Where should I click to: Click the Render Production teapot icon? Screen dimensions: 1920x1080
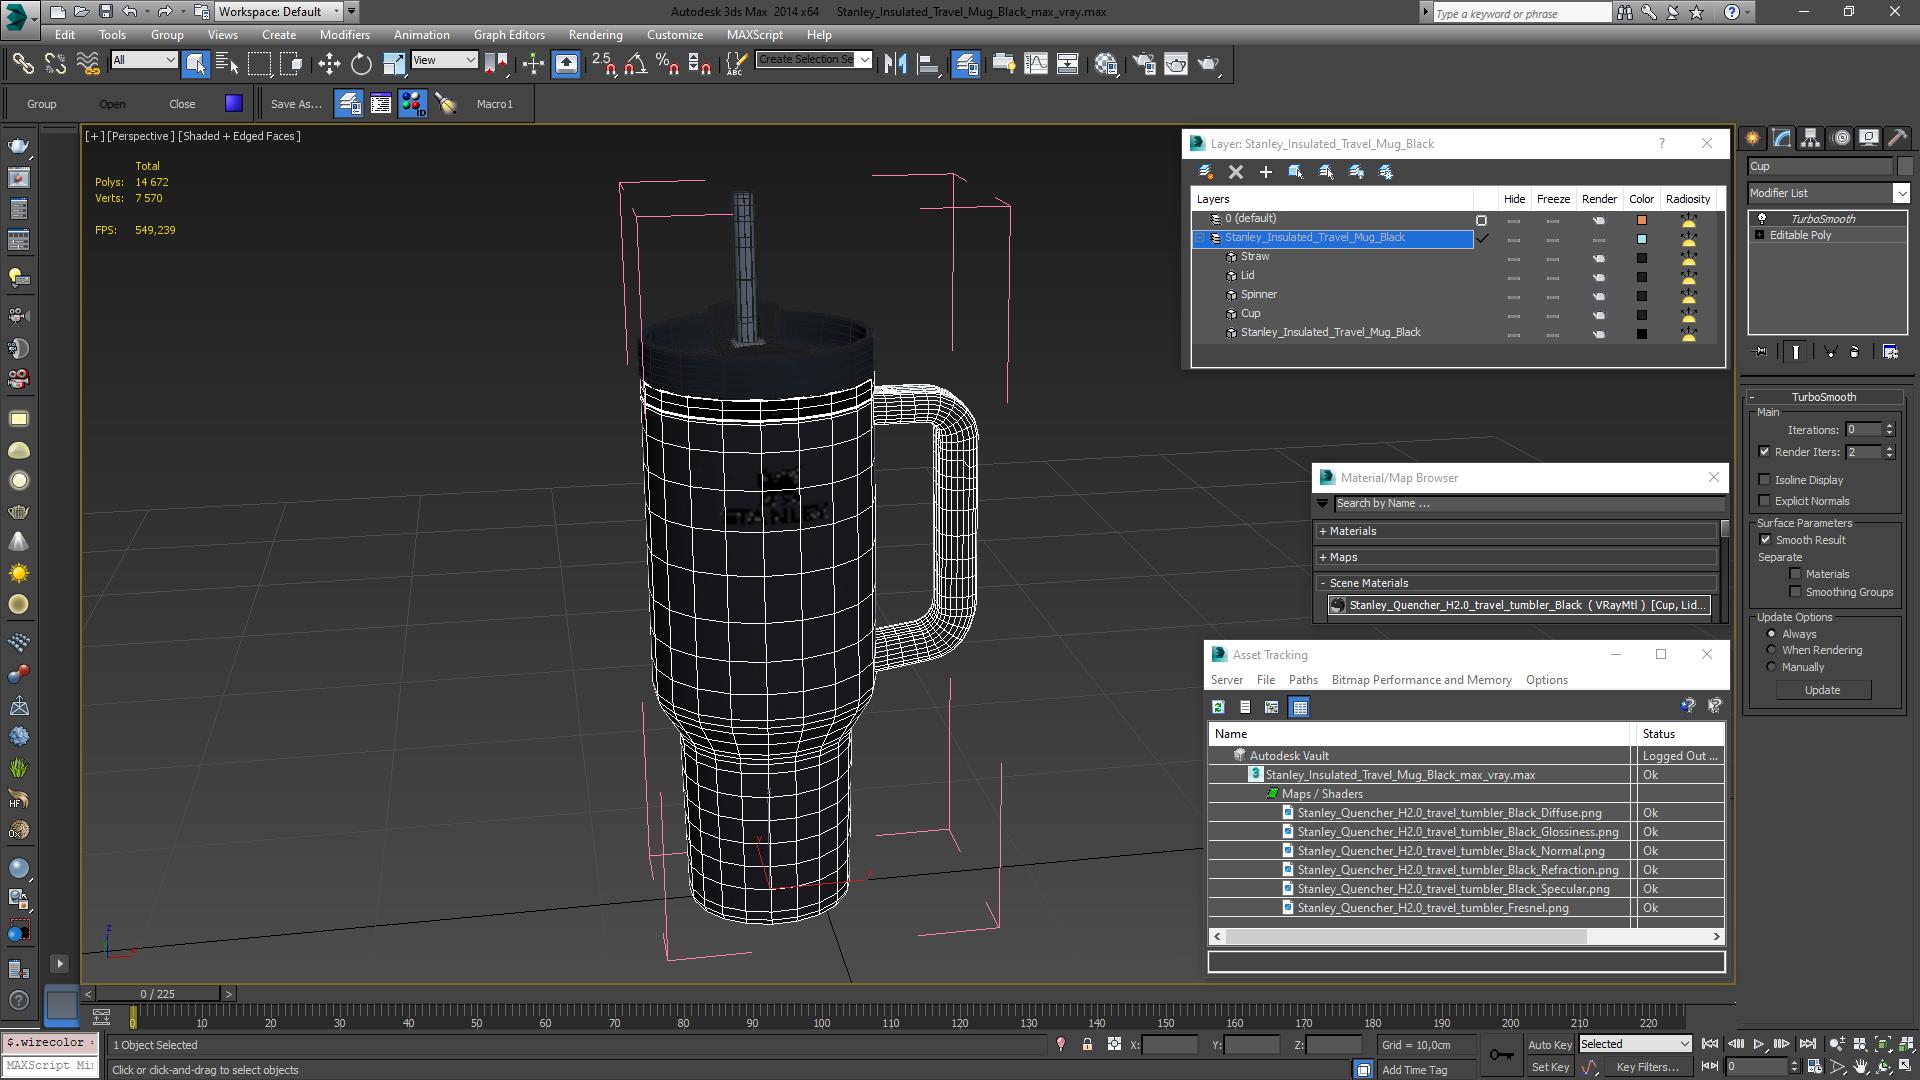[x=1209, y=64]
